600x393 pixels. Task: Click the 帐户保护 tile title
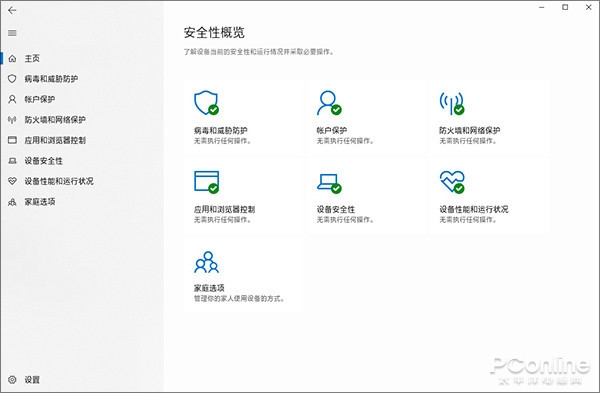pyautogui.click(x=332, y=130)
